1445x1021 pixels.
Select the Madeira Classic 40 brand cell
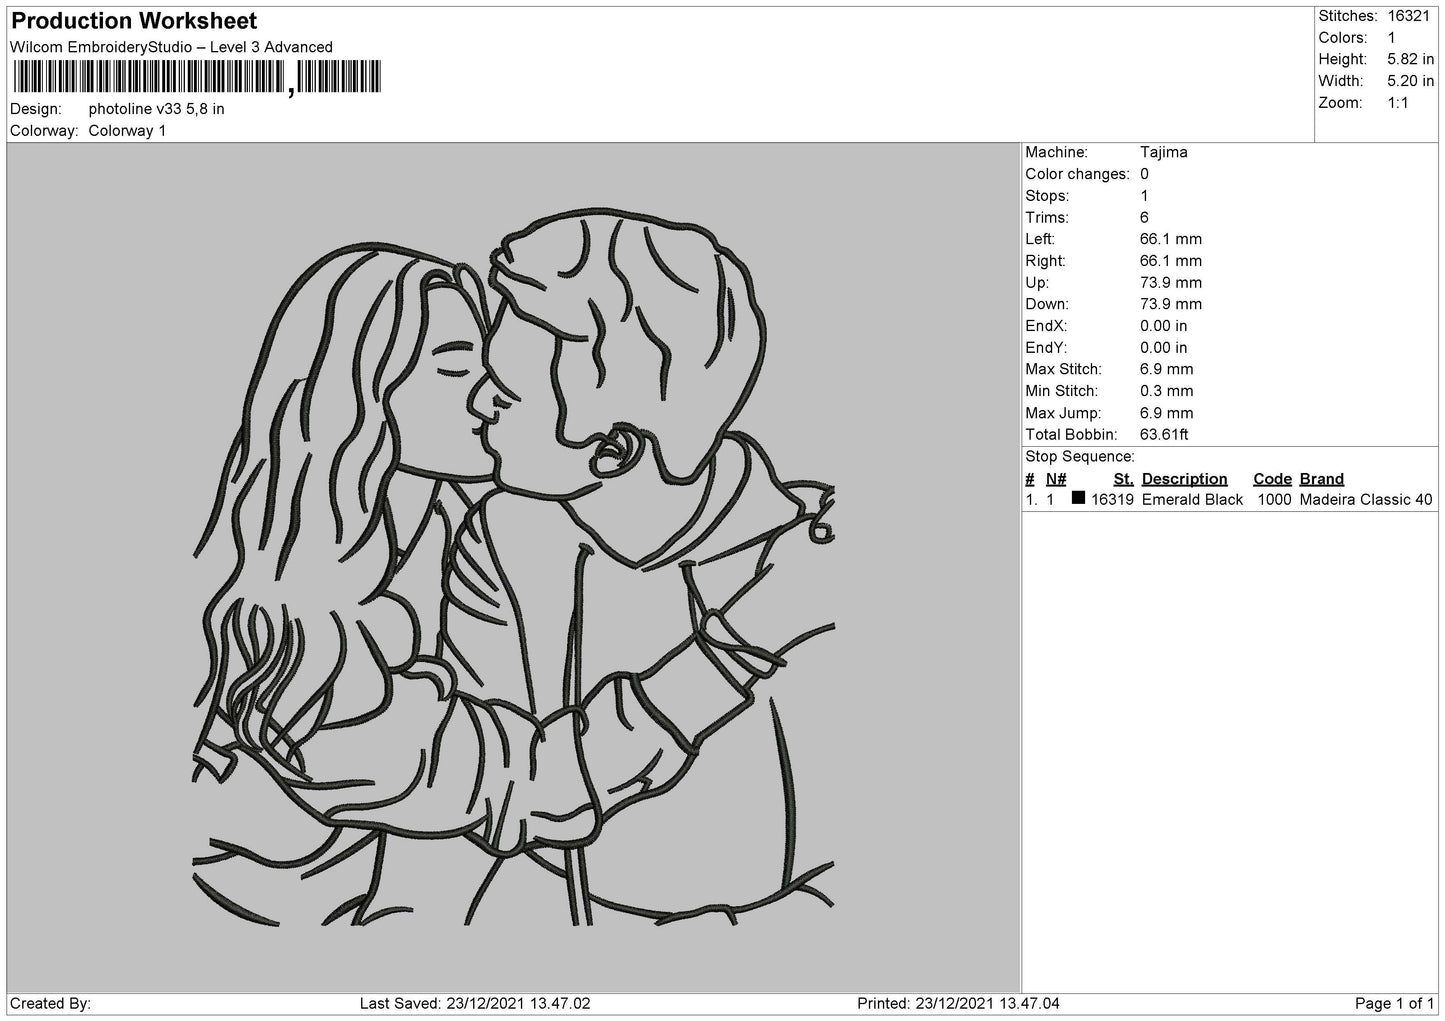pos(1366,500)
